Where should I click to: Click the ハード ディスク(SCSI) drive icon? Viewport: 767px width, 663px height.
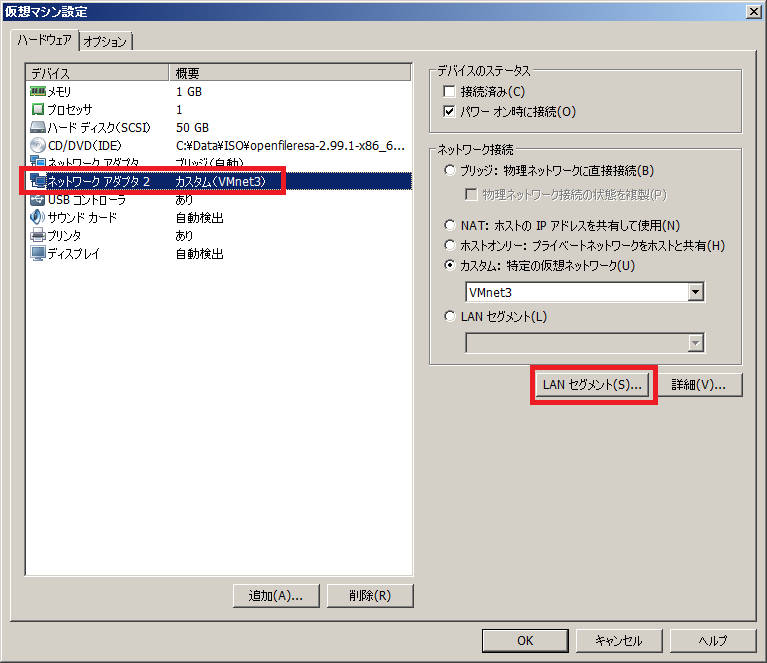[38, 128]
